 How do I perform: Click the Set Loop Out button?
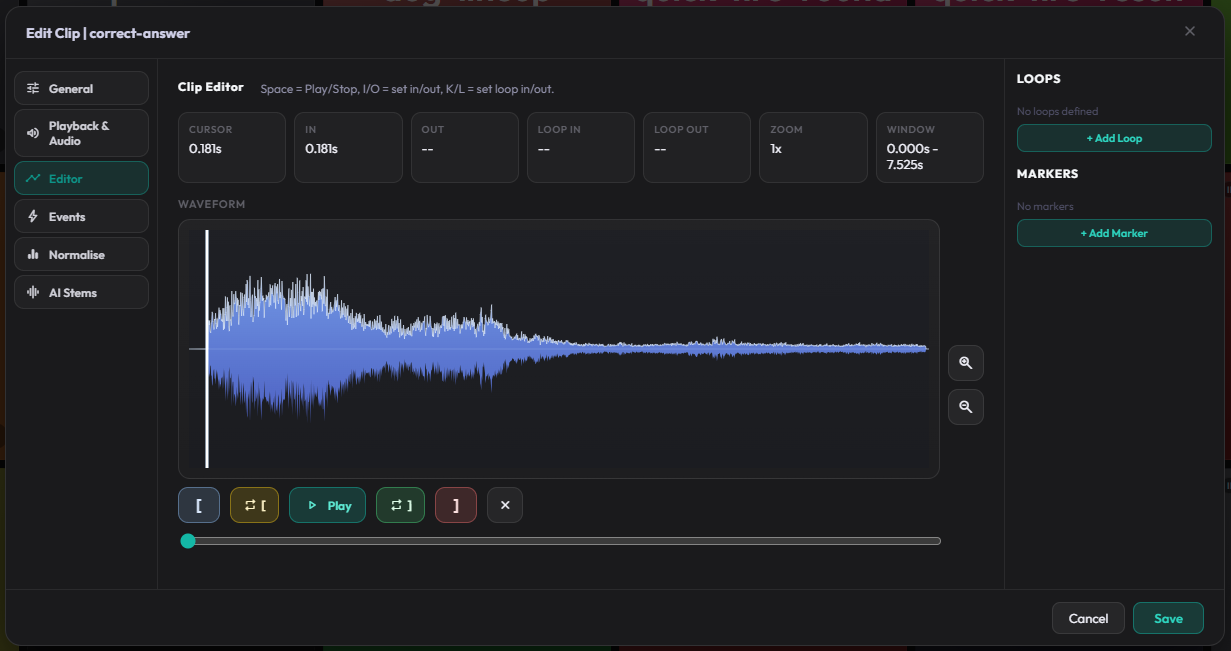(x=400, y=505)
